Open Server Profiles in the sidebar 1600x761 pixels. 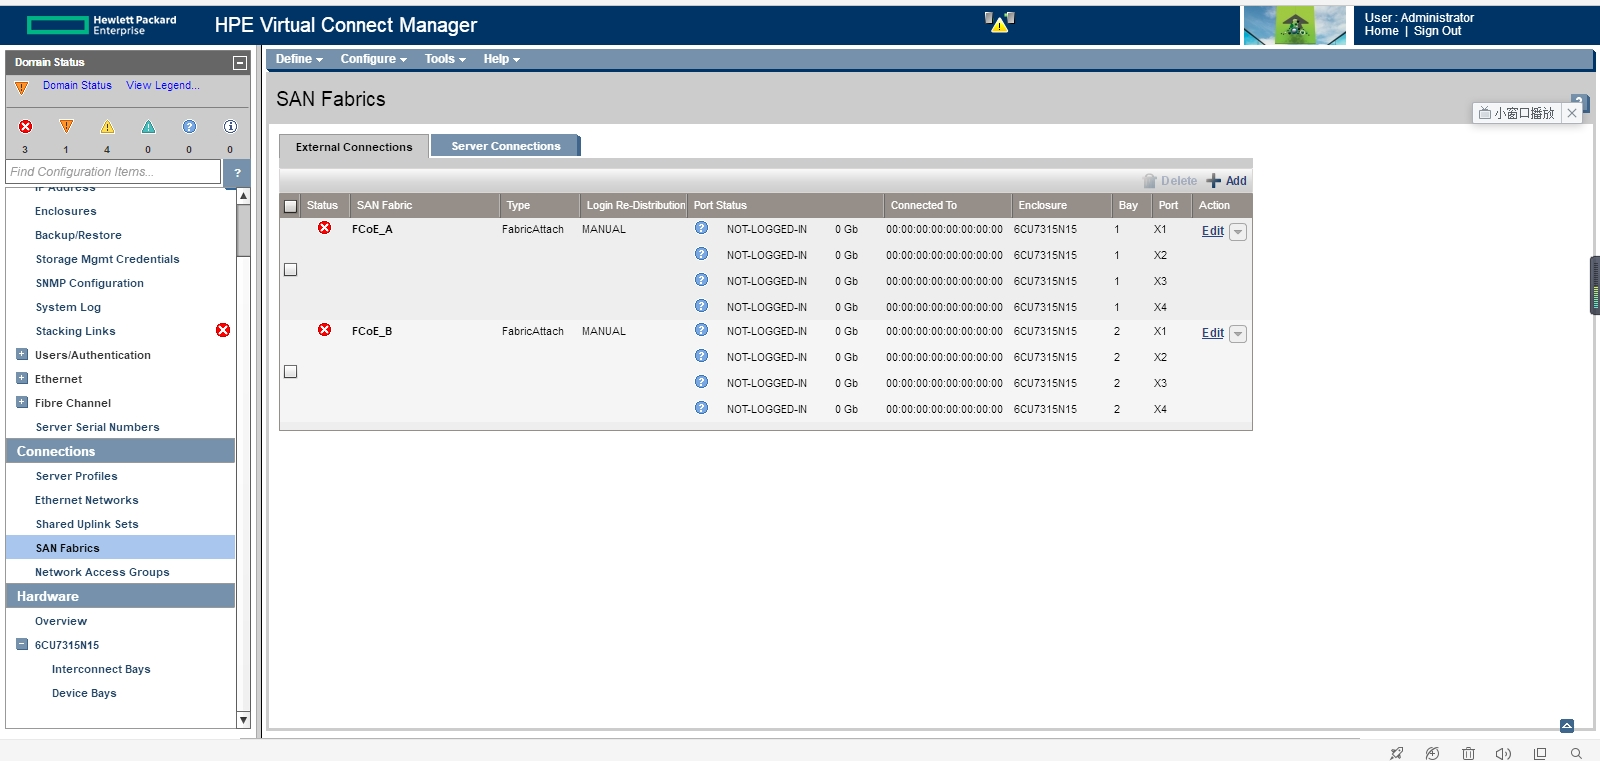76,476
